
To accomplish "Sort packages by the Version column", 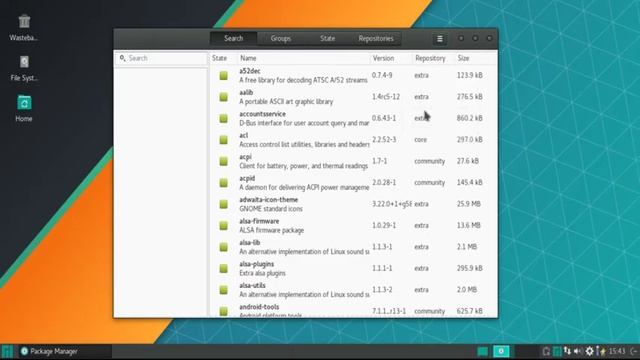I will tap(391, 58).
